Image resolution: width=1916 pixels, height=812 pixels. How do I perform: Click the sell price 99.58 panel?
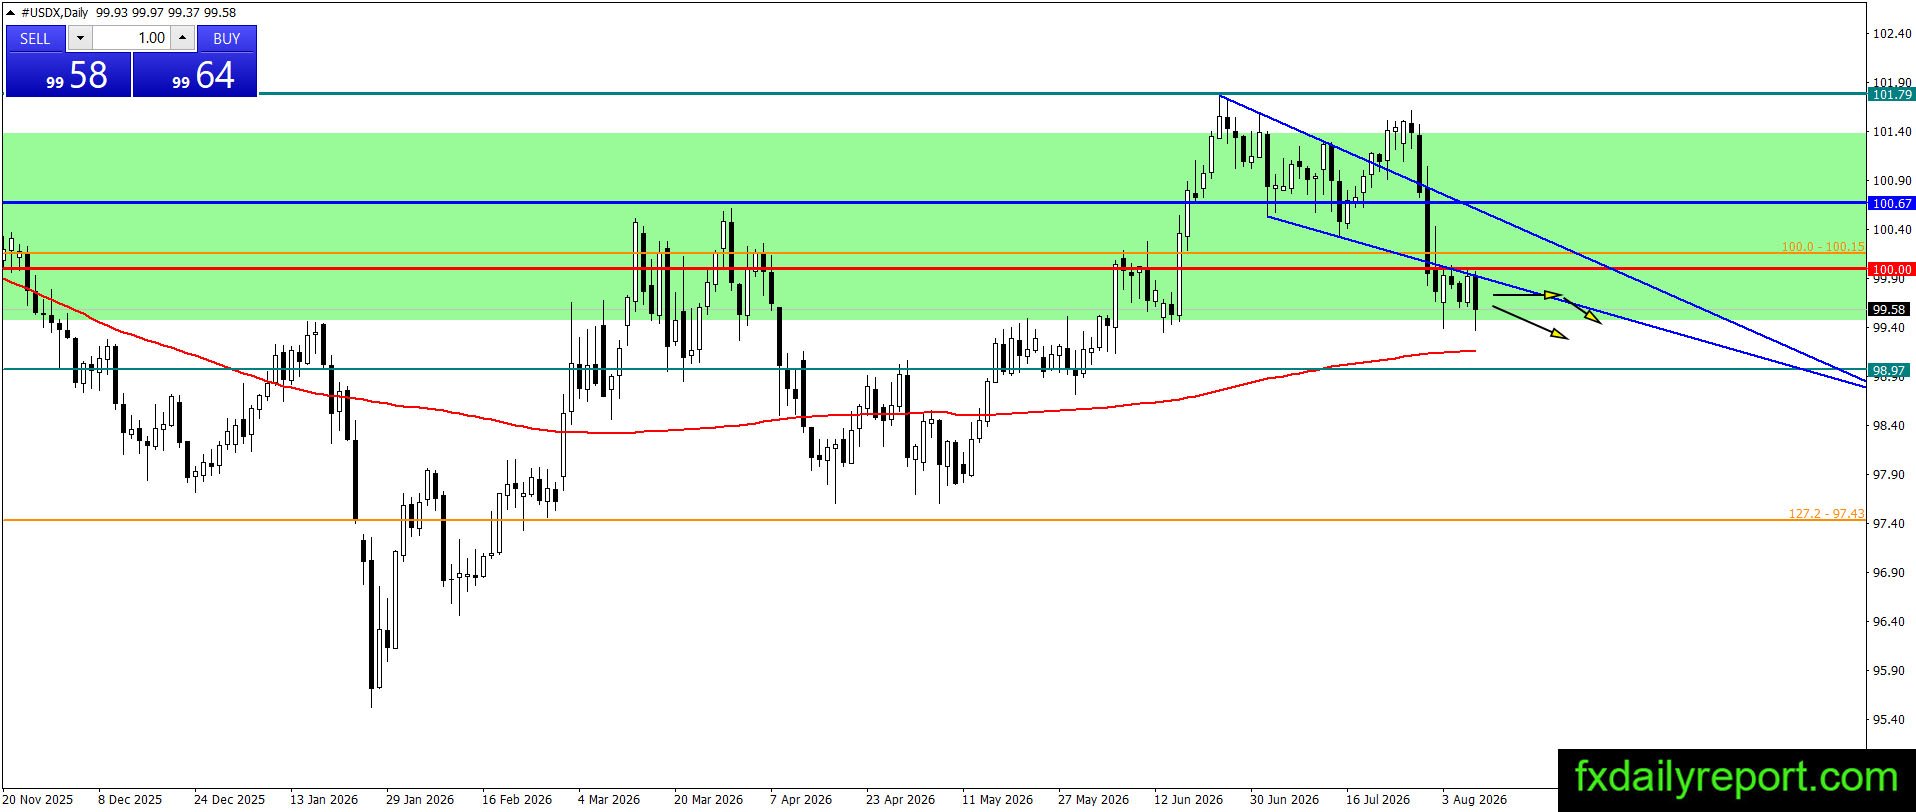click(x=68, y=75)
